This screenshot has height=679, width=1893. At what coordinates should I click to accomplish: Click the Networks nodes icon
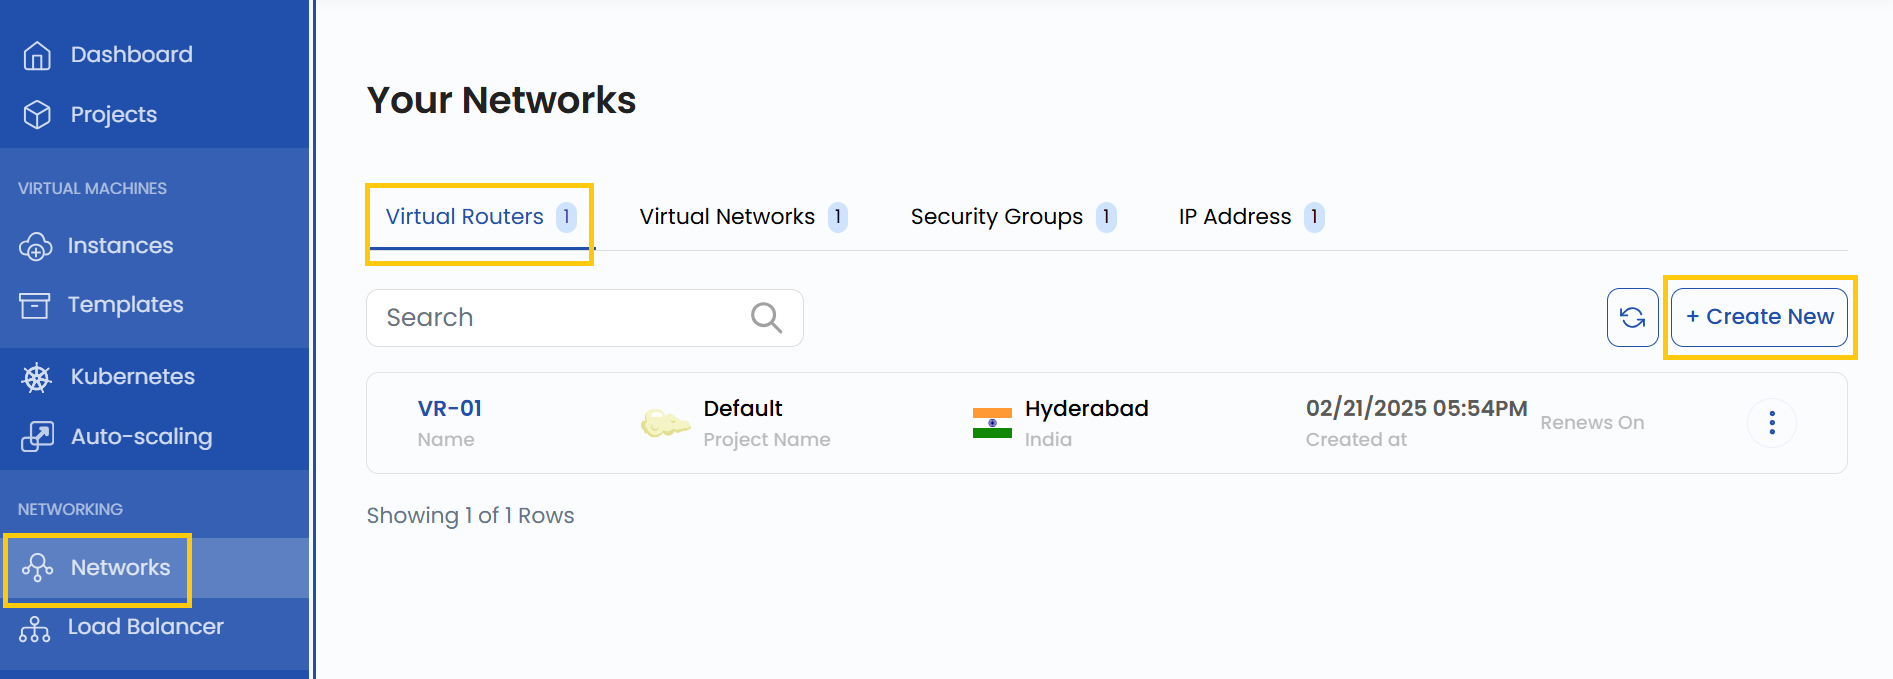click(38, 568)
